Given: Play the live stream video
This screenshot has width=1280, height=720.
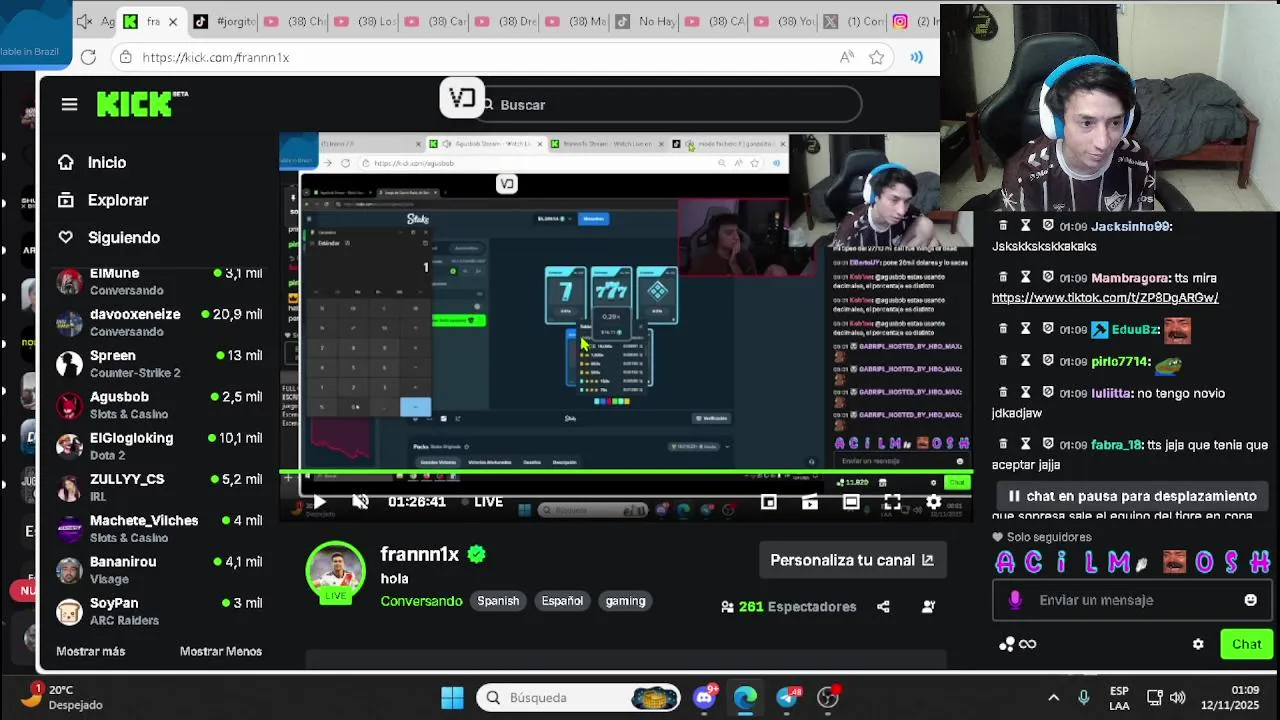Looking at the screenshot, I should point(319,502).
